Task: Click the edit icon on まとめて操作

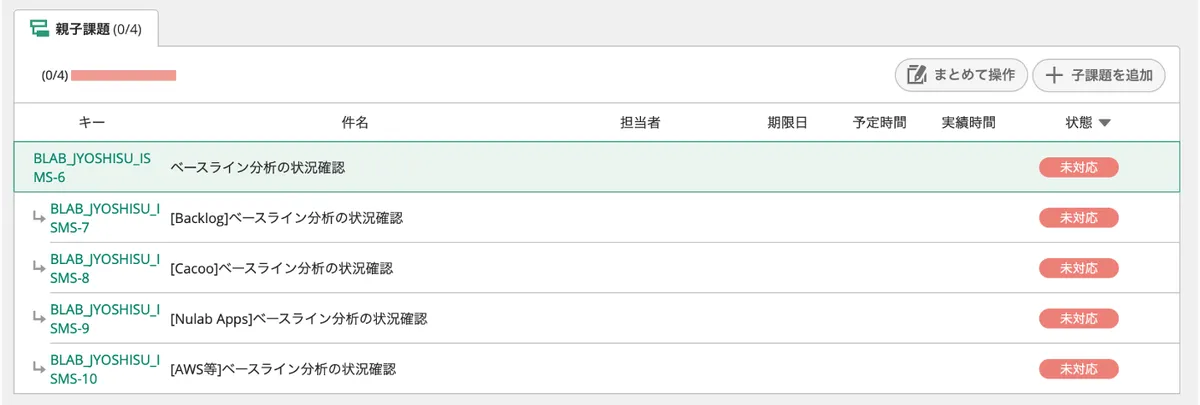Action: 915,74
